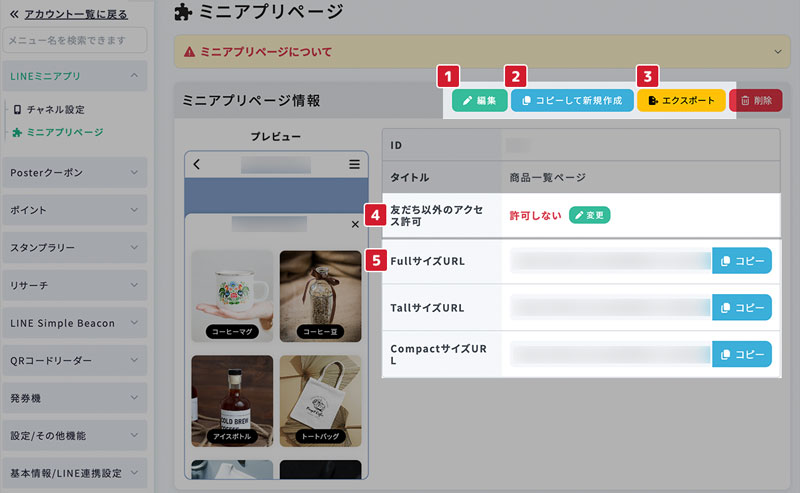Delete the mini app page (削除)
The width and height of the screenshot is (800, 493).
(x=756, y=101)
